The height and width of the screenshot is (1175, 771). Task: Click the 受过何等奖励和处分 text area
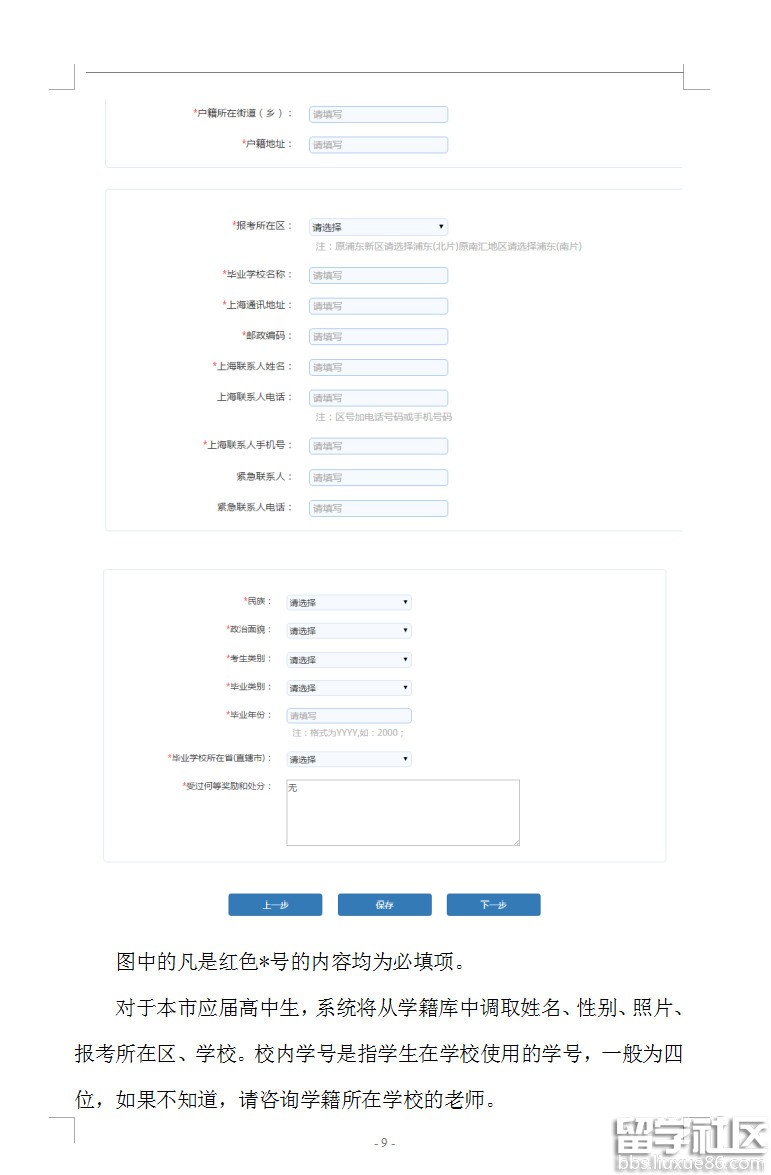(402, 812)
